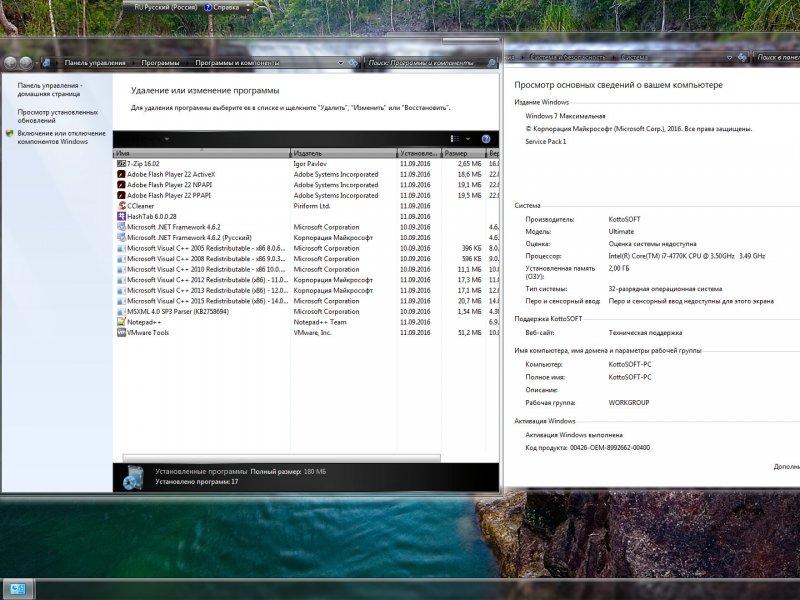Select Microsoft Visual C++ 2015 Redistributable row name

click(208, 301)
